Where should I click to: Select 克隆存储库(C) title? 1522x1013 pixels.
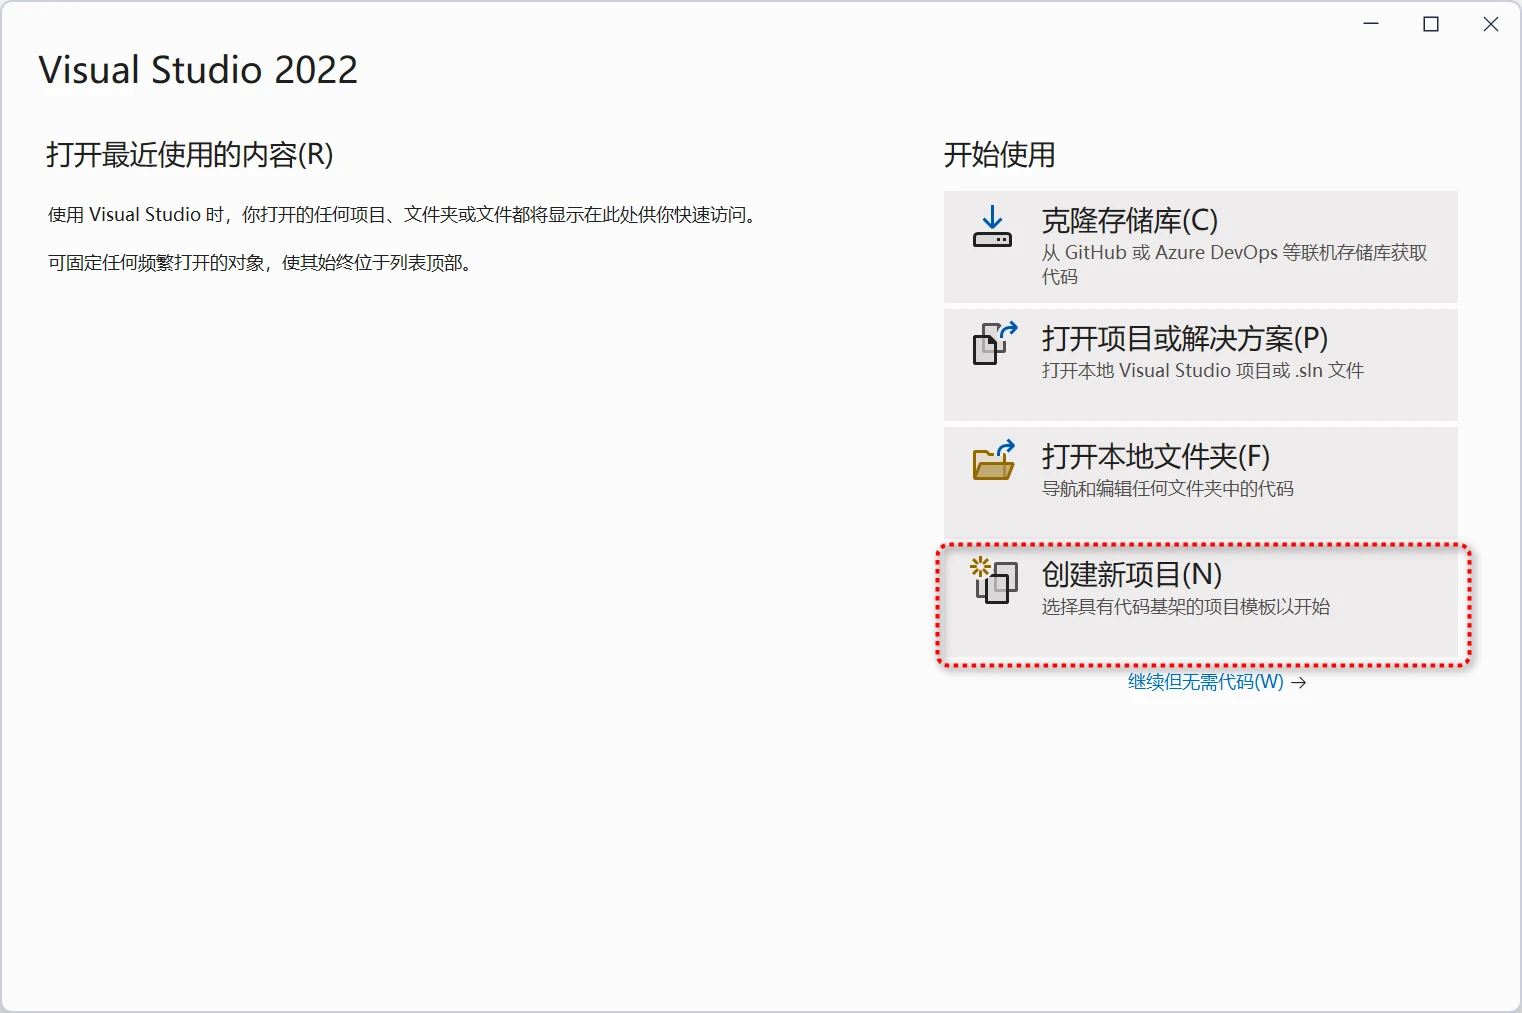pos(1129,220)
